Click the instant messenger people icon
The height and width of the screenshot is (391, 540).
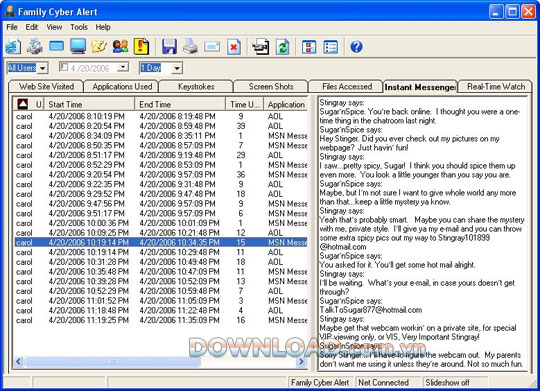point(121,47)
